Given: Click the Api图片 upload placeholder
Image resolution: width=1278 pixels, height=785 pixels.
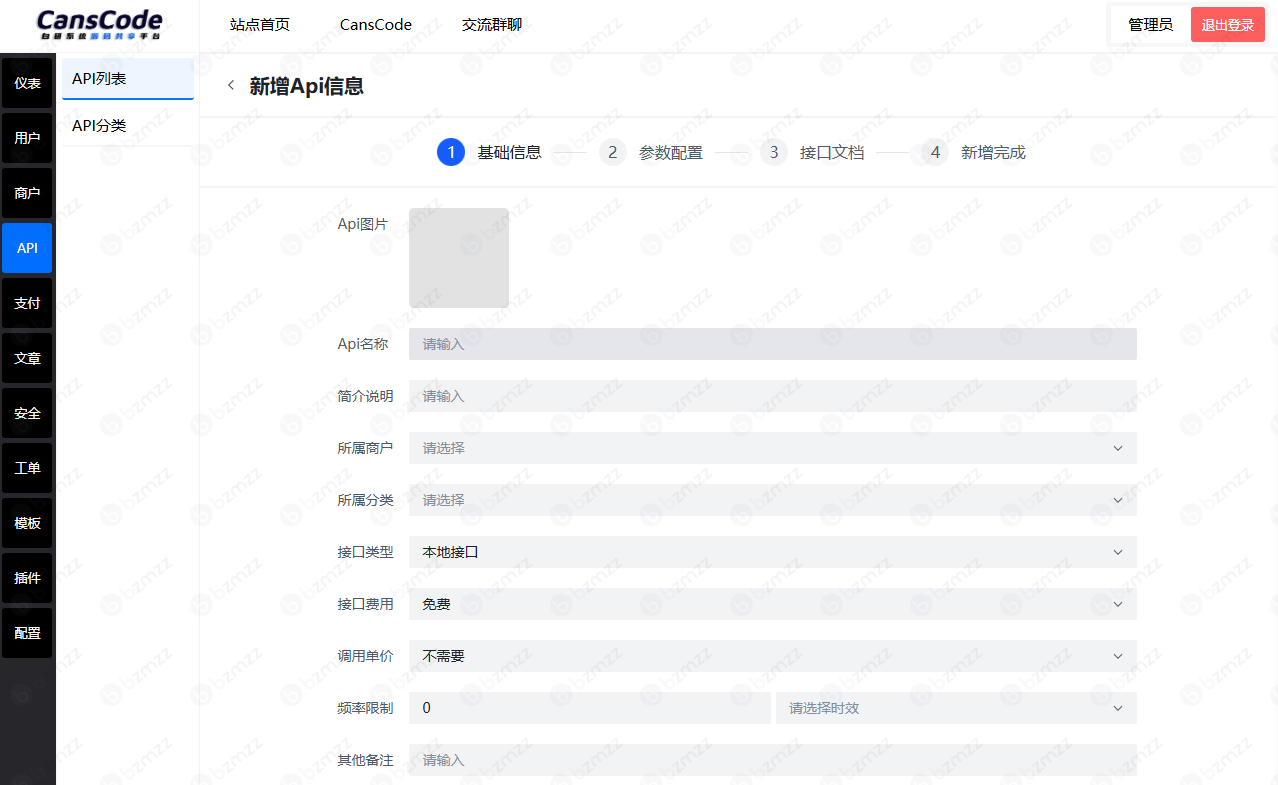Looking at the screenshot, I should [x=459, y=258].
